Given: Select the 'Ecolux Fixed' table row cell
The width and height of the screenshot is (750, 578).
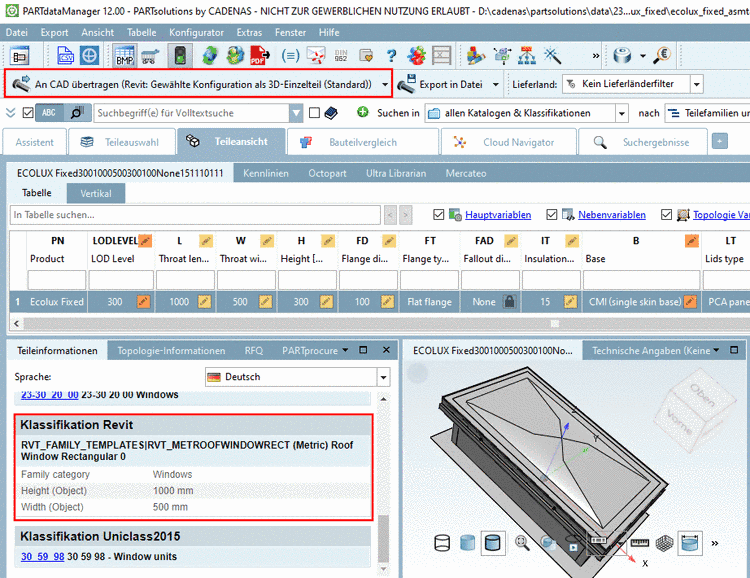Looking at the screenshot, I should (x=56, y=302).
